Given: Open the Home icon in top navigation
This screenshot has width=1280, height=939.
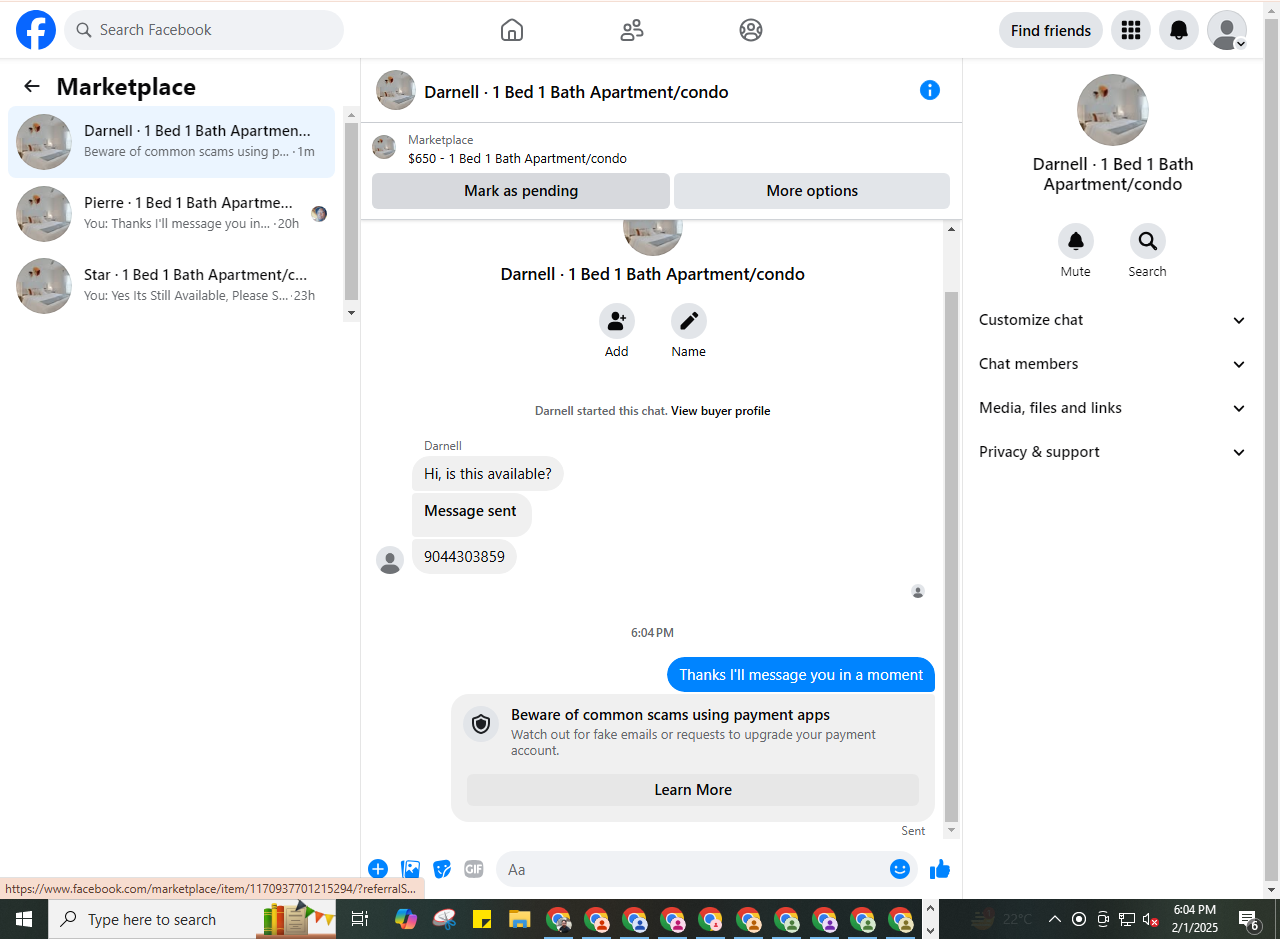Looking at the screenshot, I should click(x=512, y=30).
